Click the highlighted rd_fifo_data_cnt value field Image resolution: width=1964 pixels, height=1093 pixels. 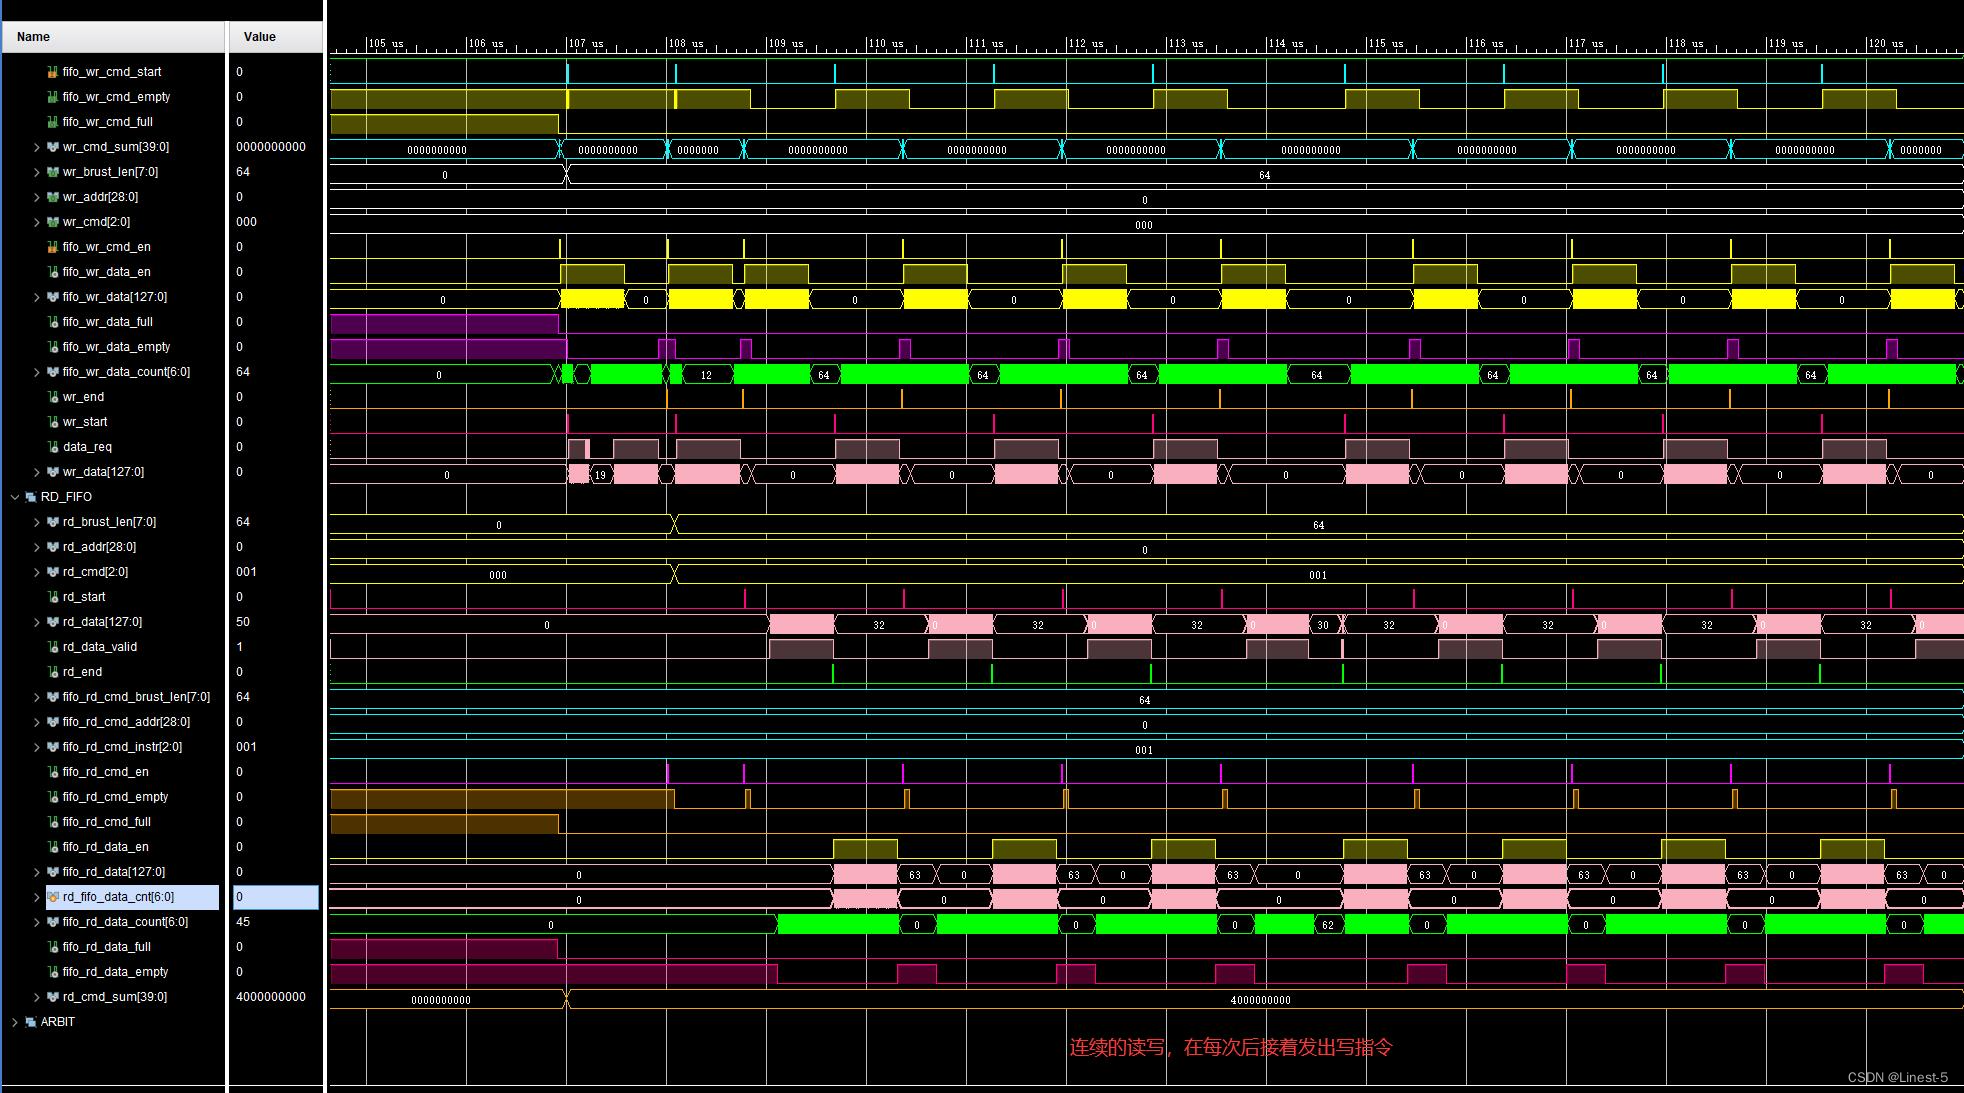[276, 897]
